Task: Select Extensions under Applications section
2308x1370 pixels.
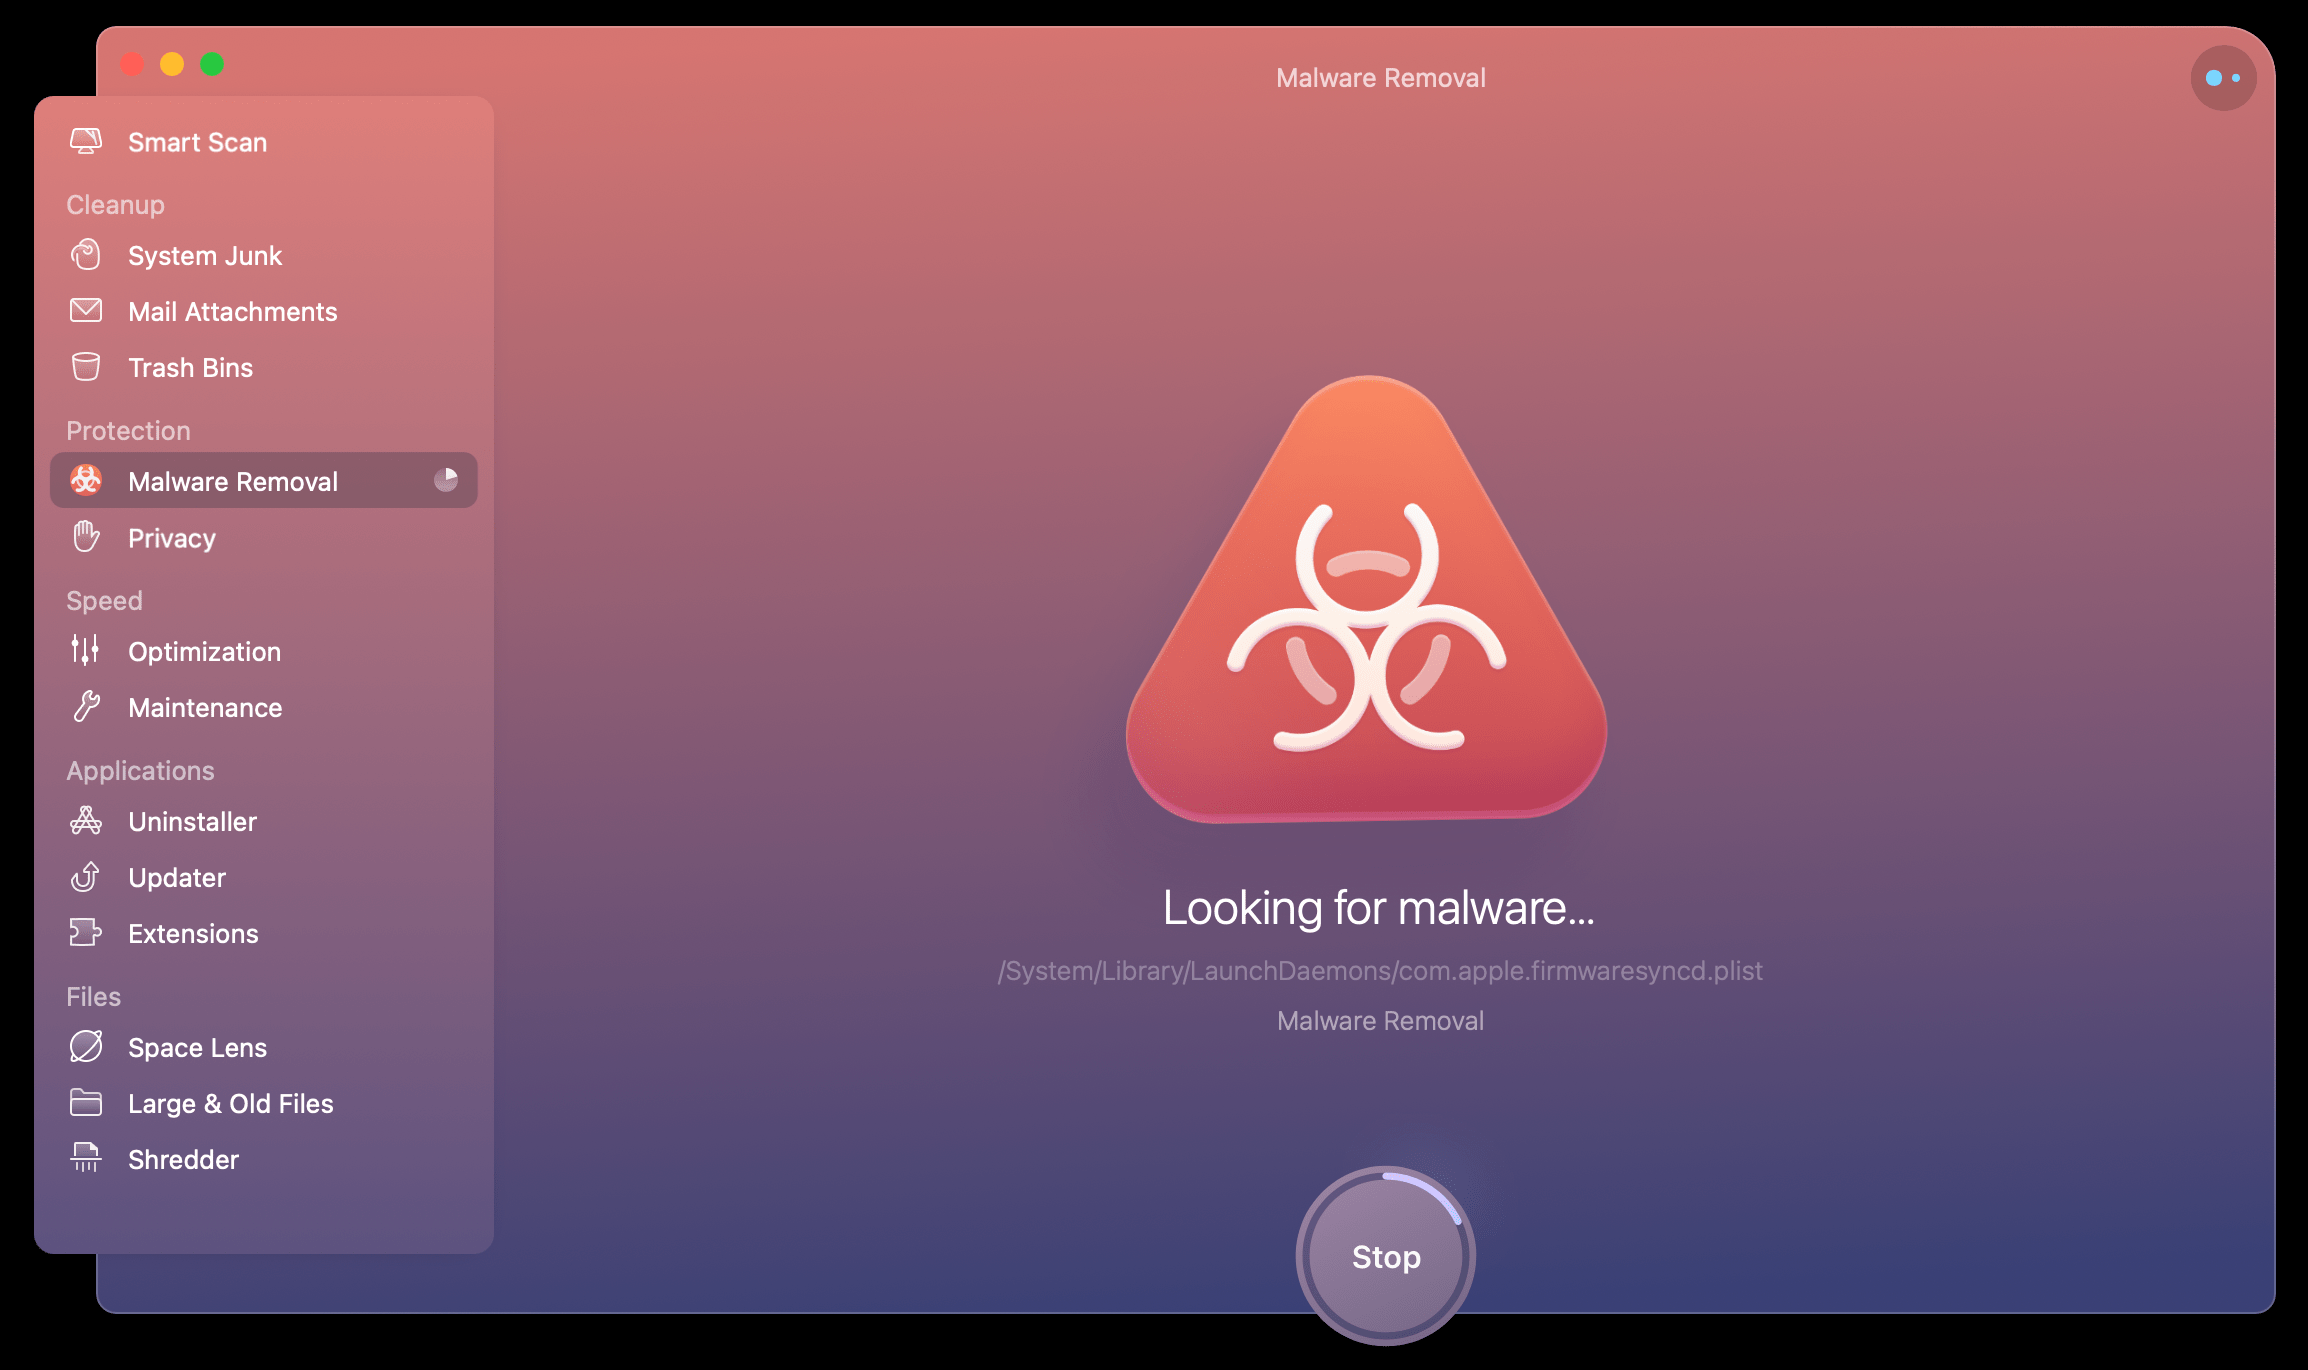Action: point(192,933)
